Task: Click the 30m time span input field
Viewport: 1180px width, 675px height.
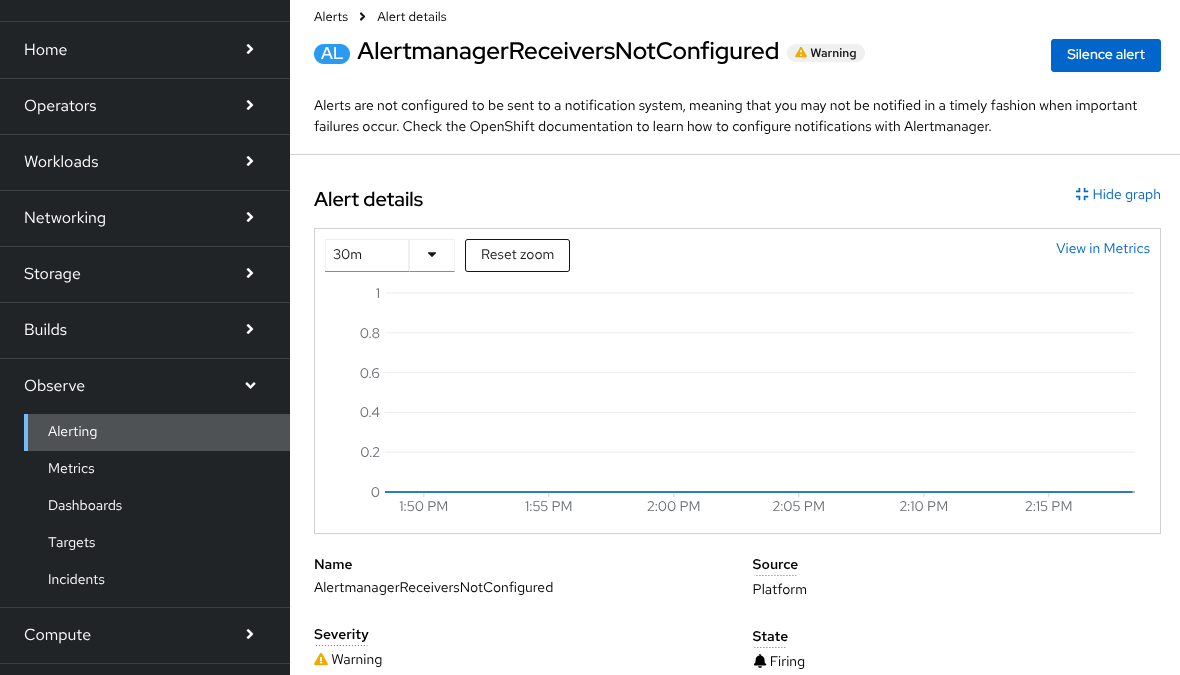Action: pyautogui.click(x=367, y=255)
